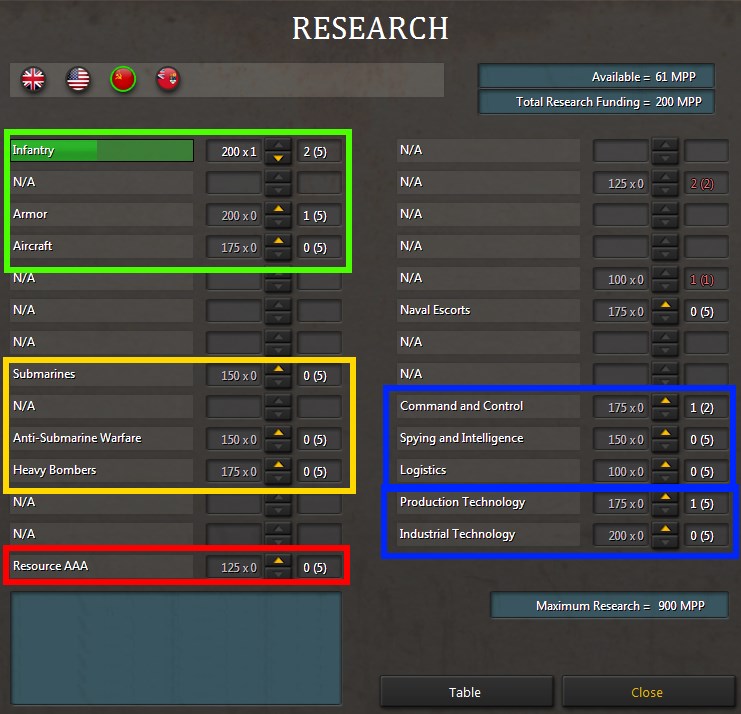The image size is (741, 714).
Task: Select the Production Technology row
Action: tap(489, 502)
